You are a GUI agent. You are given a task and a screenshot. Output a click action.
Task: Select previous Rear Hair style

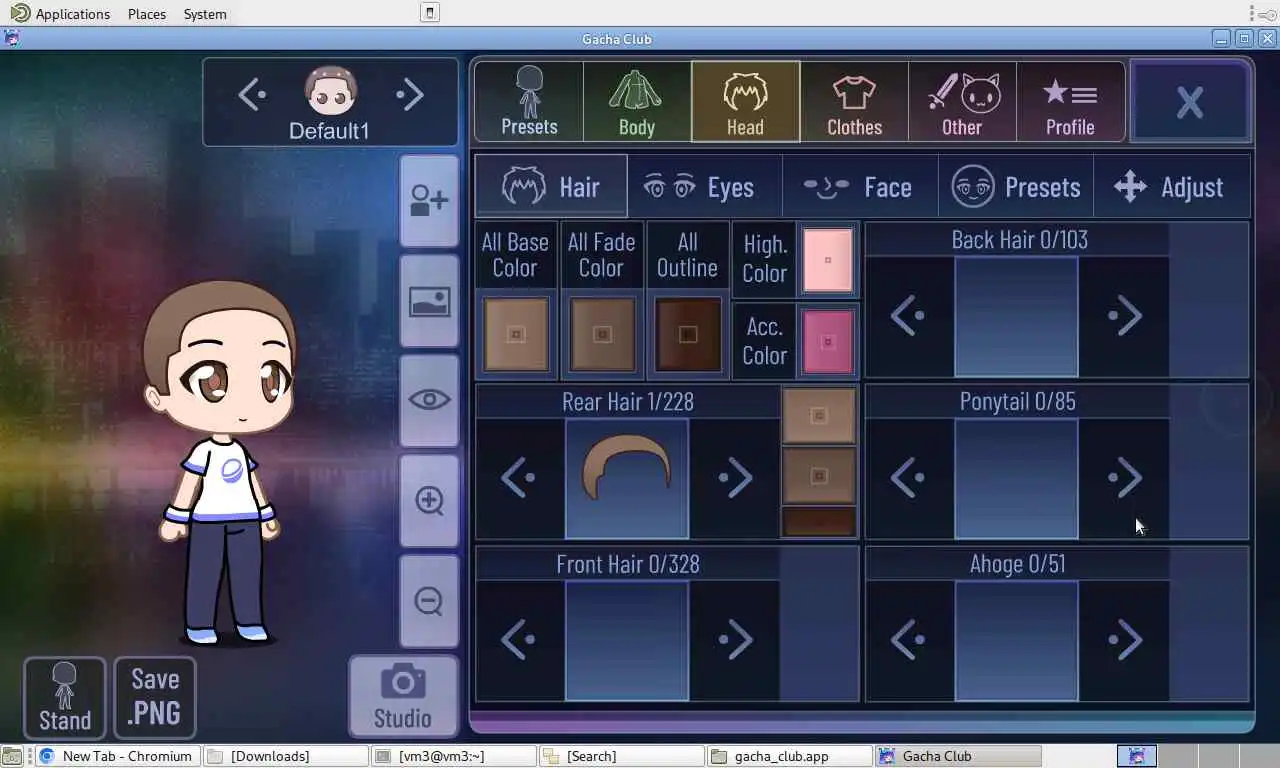pyautogui.click(x=518, y=478)
